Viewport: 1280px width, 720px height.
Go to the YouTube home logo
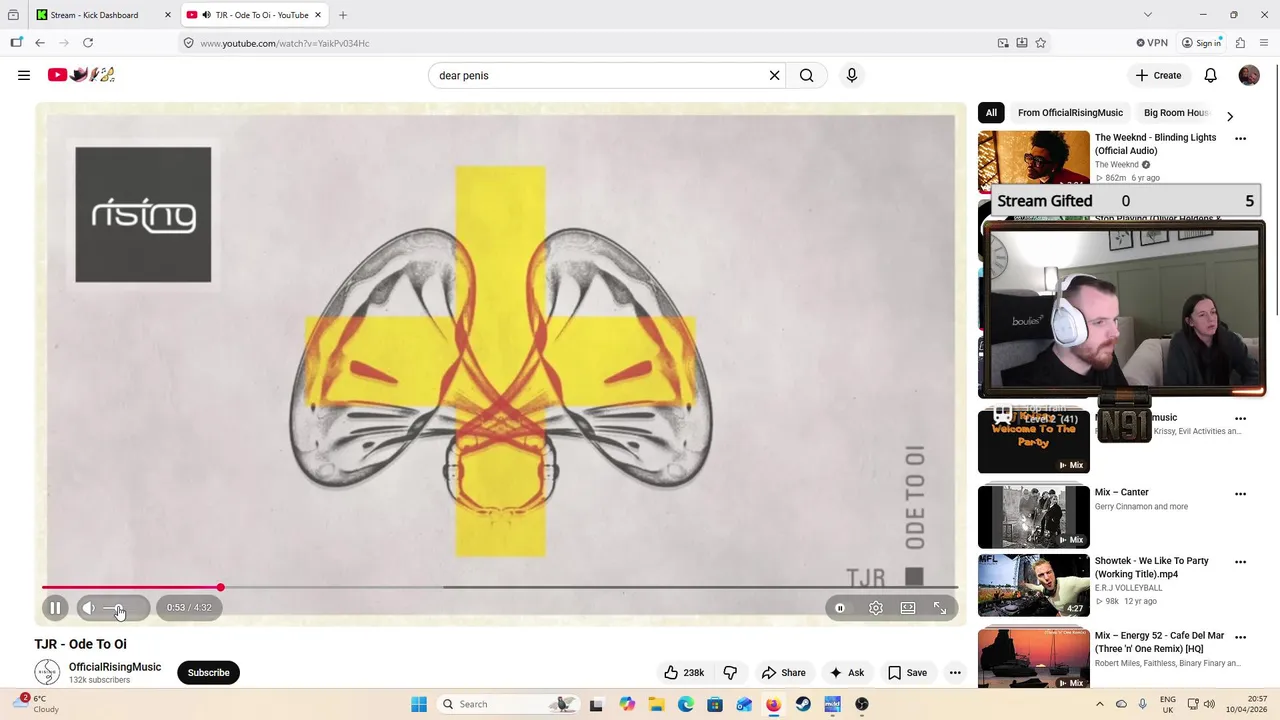click(81, 75)
